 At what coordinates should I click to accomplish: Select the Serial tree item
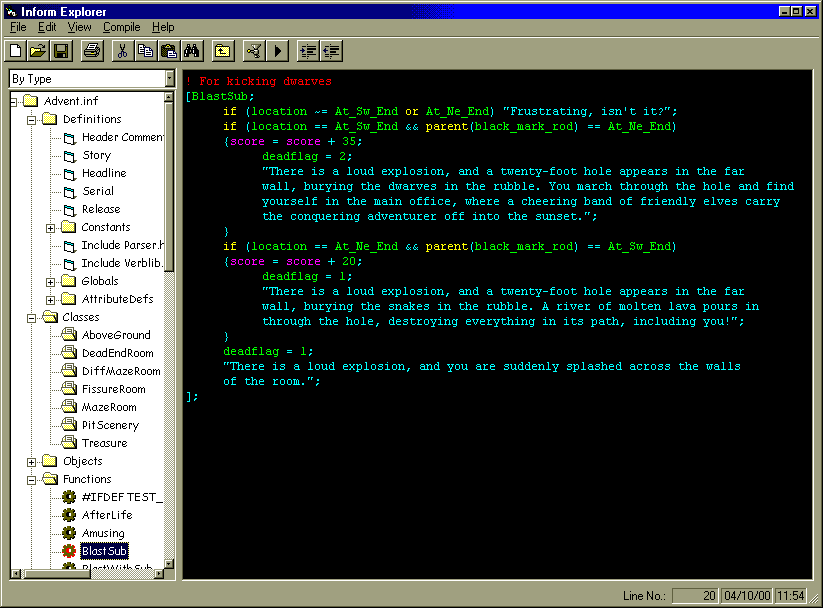[x=98, y=191]
